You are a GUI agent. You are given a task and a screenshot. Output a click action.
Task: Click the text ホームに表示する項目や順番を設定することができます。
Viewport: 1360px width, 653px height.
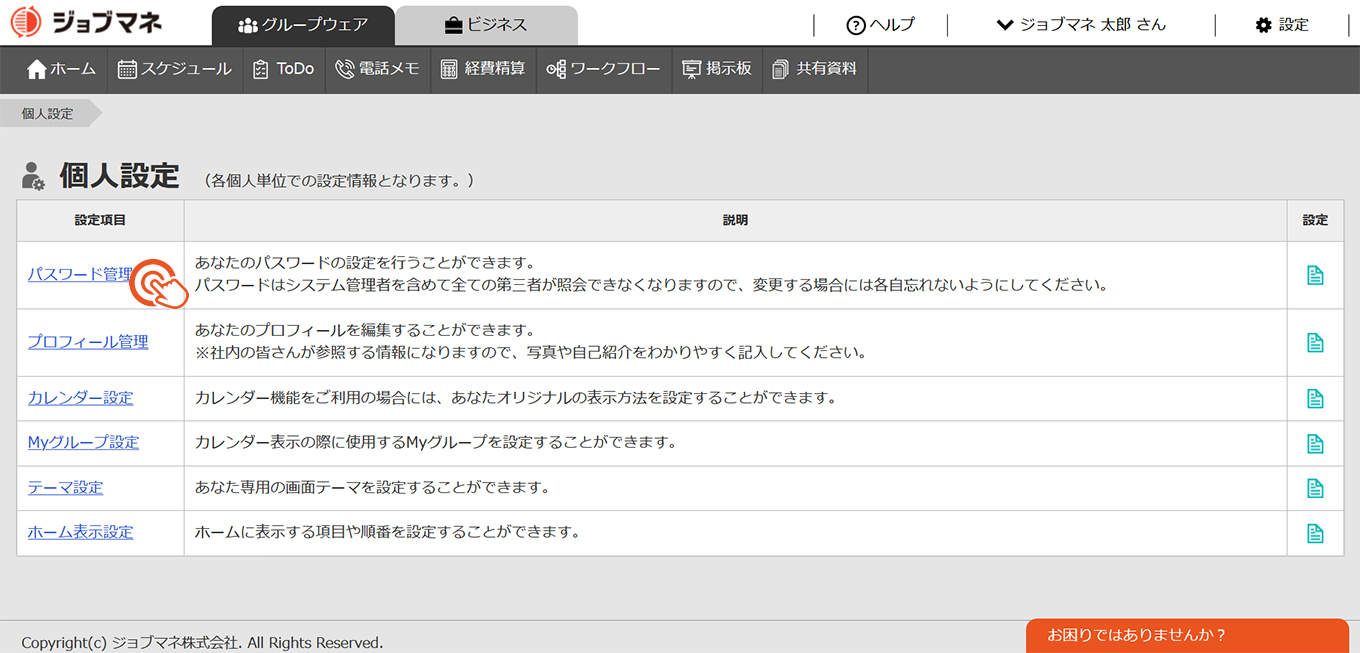point(387,532)
